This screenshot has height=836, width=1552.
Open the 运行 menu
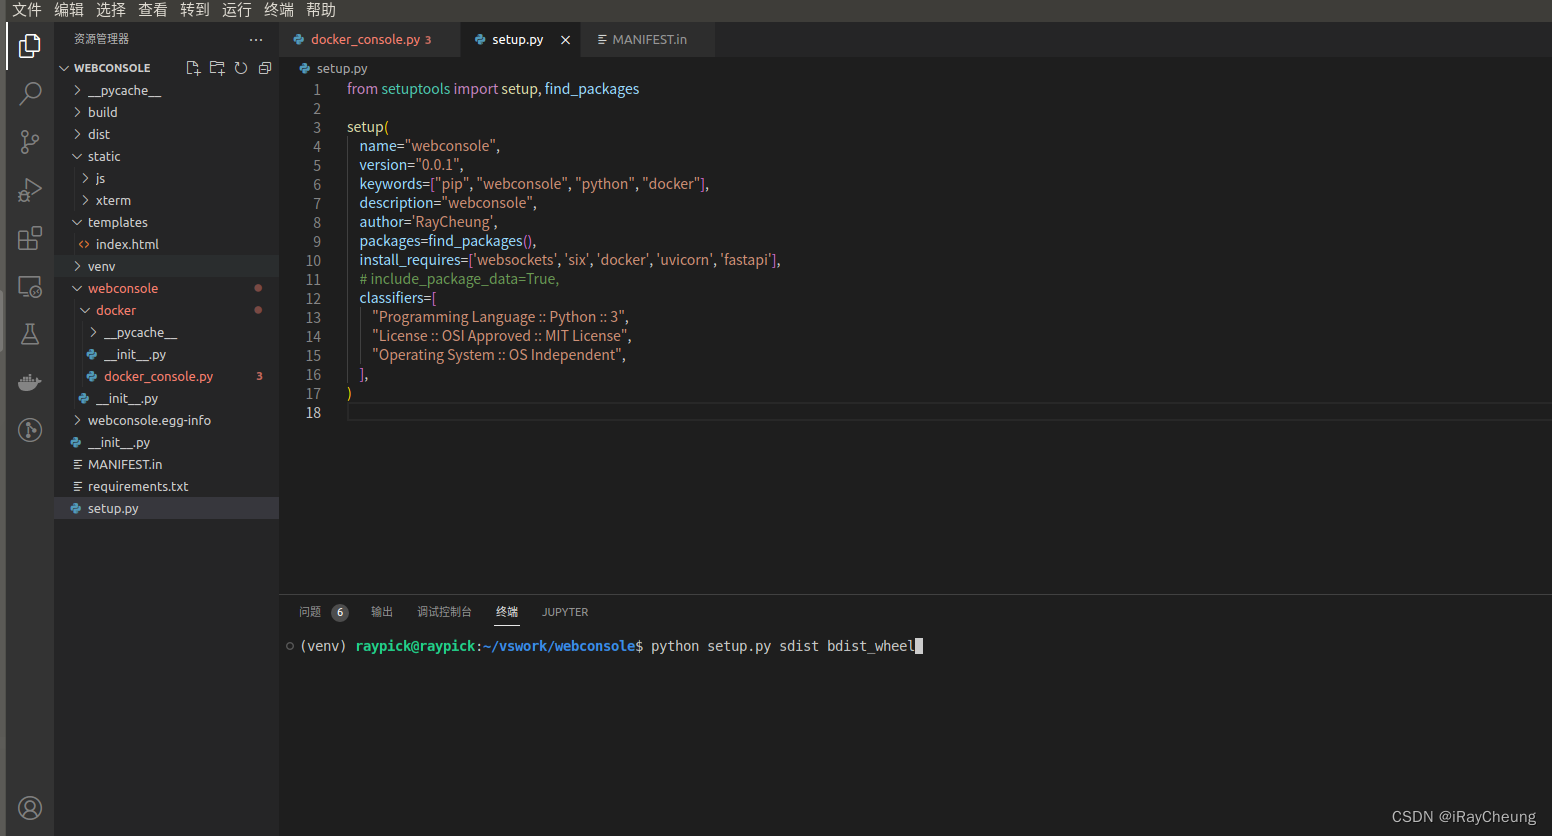pos(237,10)
